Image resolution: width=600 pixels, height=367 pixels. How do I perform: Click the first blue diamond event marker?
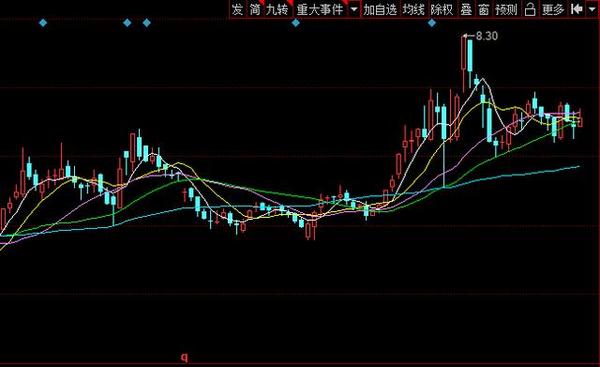pos(43,23)
